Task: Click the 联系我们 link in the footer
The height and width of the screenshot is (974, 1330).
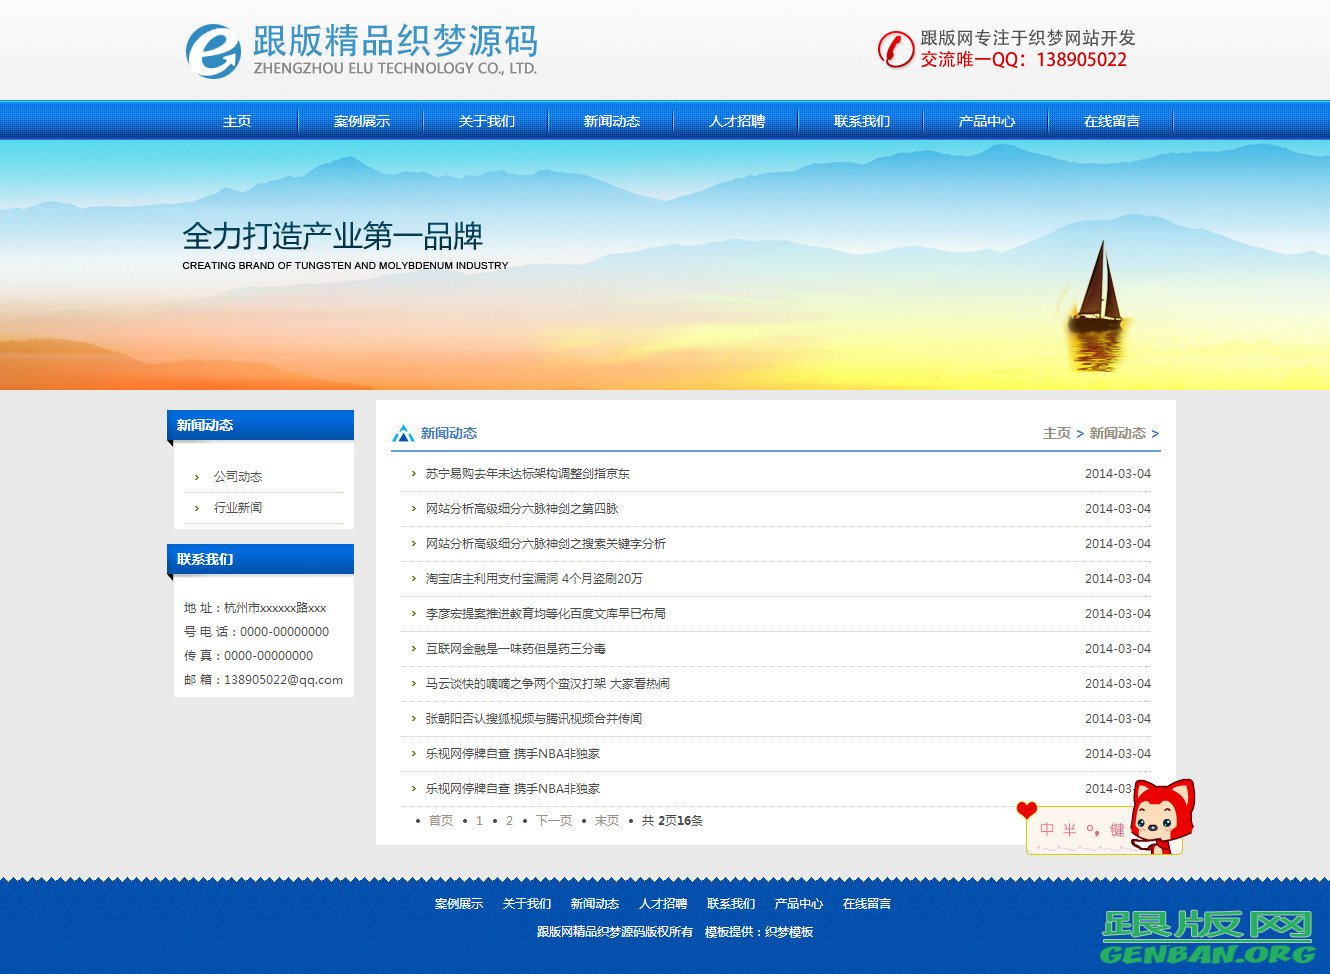Action: point(729,903)
